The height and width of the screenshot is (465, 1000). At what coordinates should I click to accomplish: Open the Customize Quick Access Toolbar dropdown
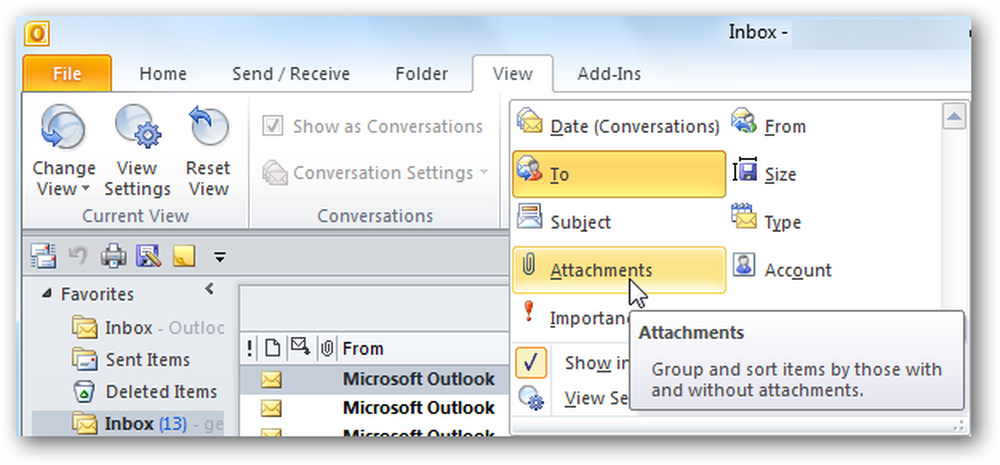click(219, 257)
